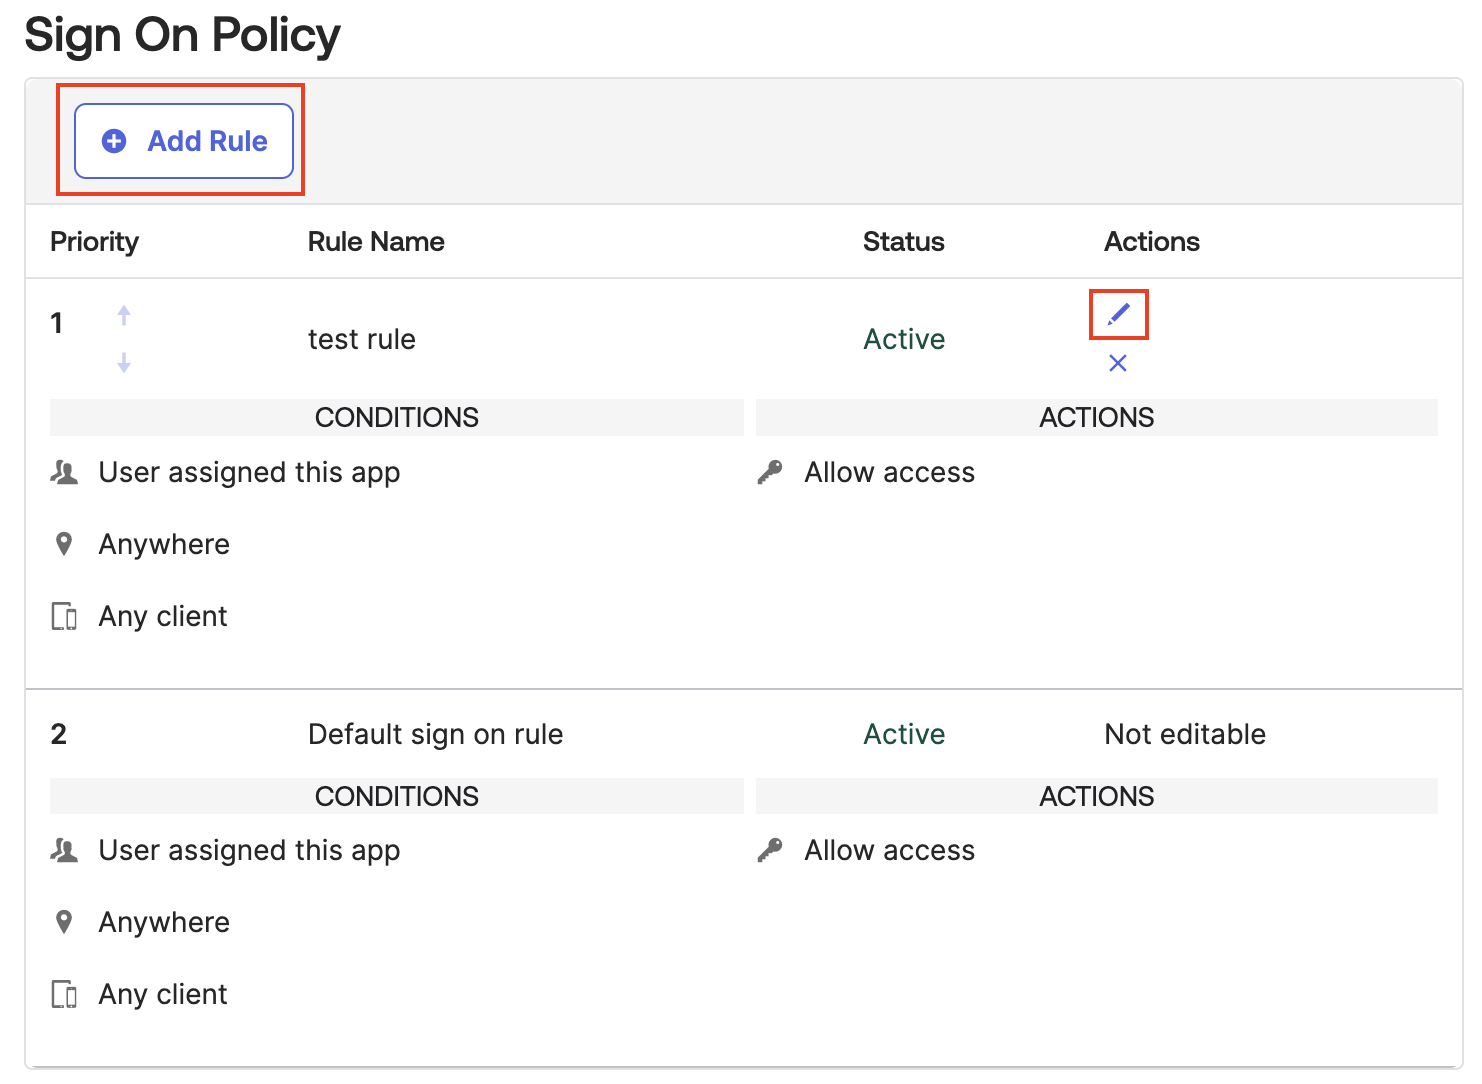Image resolution: width=1482 pixels, height=1084 pixels.
Task: Click the Rule Name column header
Action: click(376, 242)
